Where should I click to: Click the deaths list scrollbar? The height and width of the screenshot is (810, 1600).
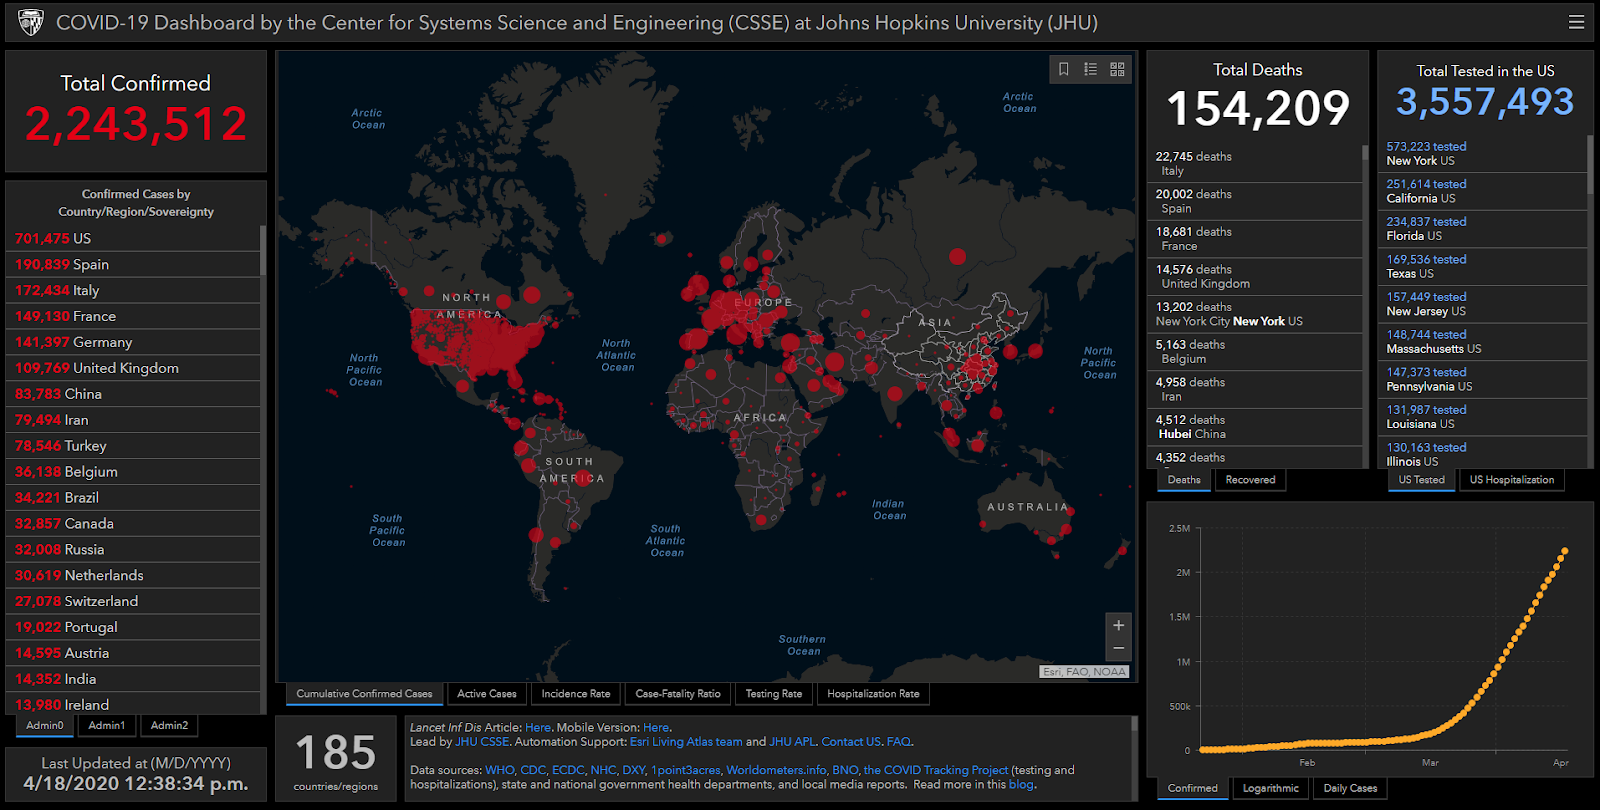(1365, 152)
